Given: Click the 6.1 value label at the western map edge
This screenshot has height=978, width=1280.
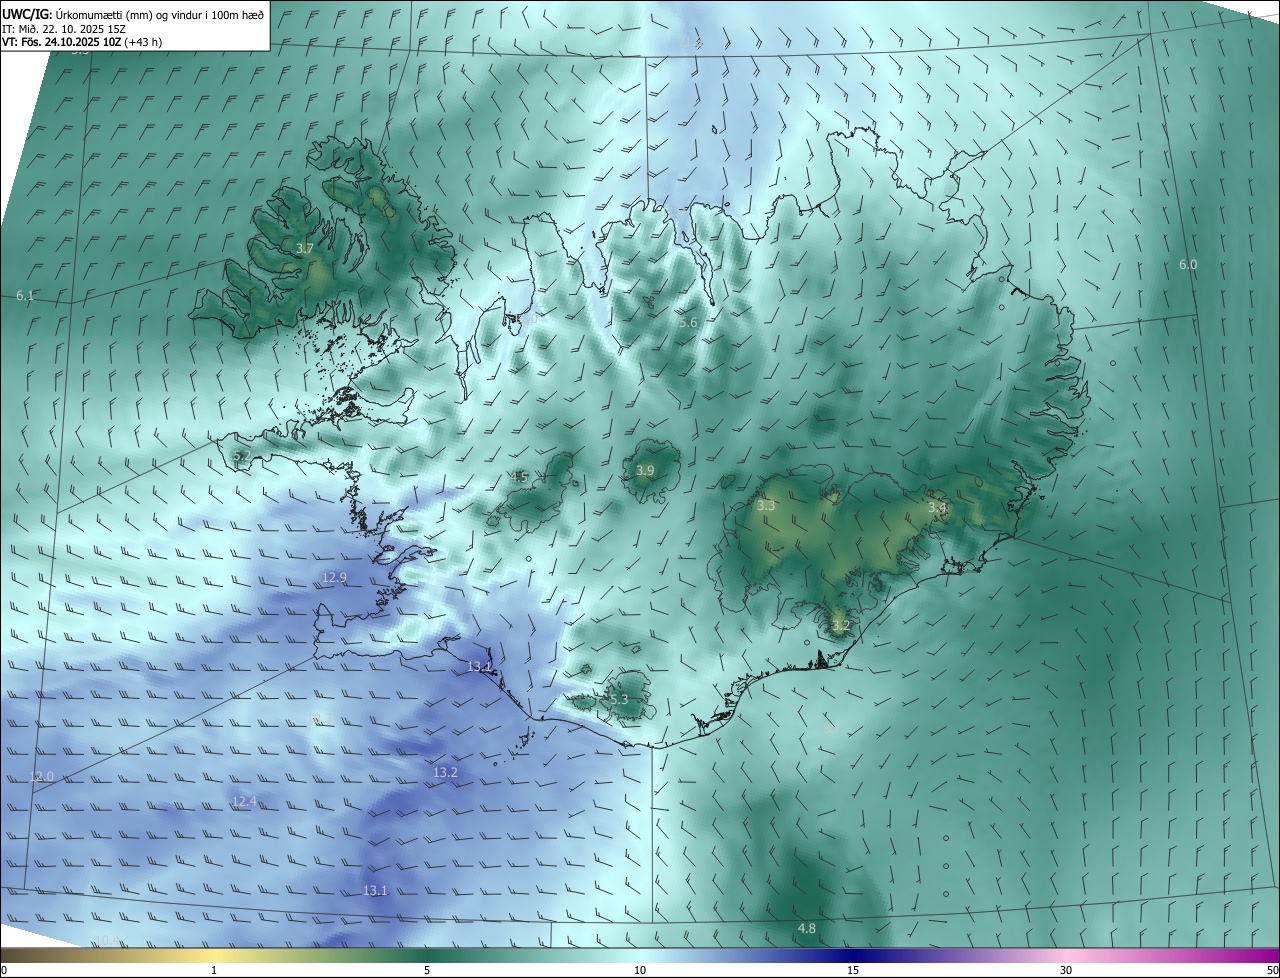Looking at the screenshot, I should 25,295.
